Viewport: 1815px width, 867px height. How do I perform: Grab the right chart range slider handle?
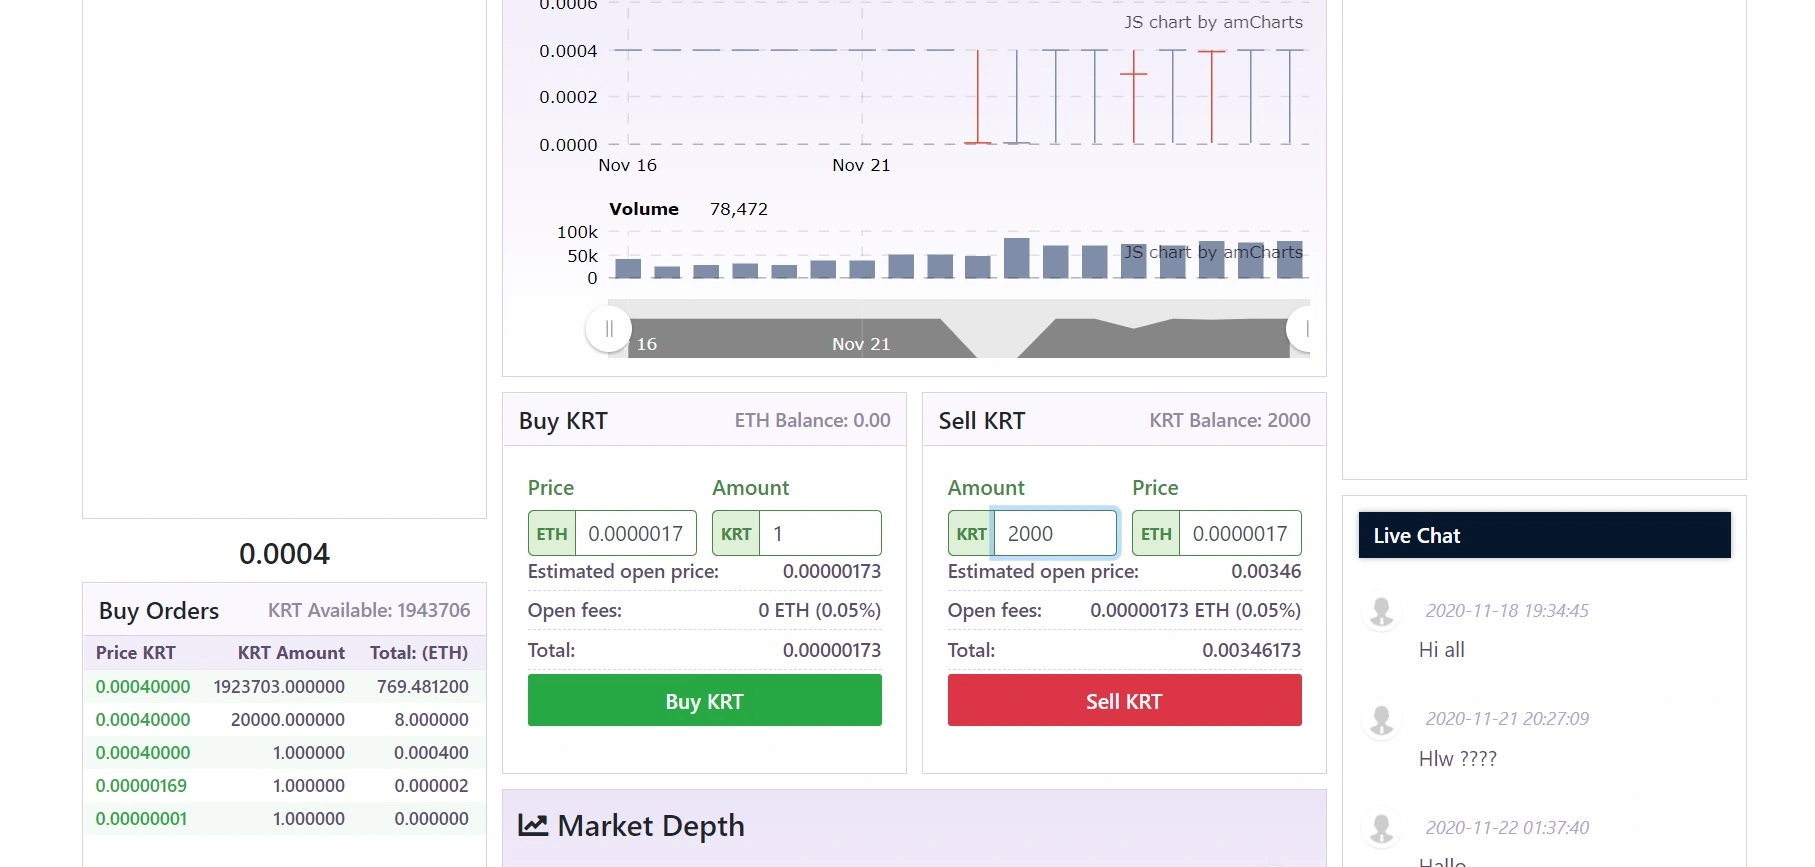1299,328
